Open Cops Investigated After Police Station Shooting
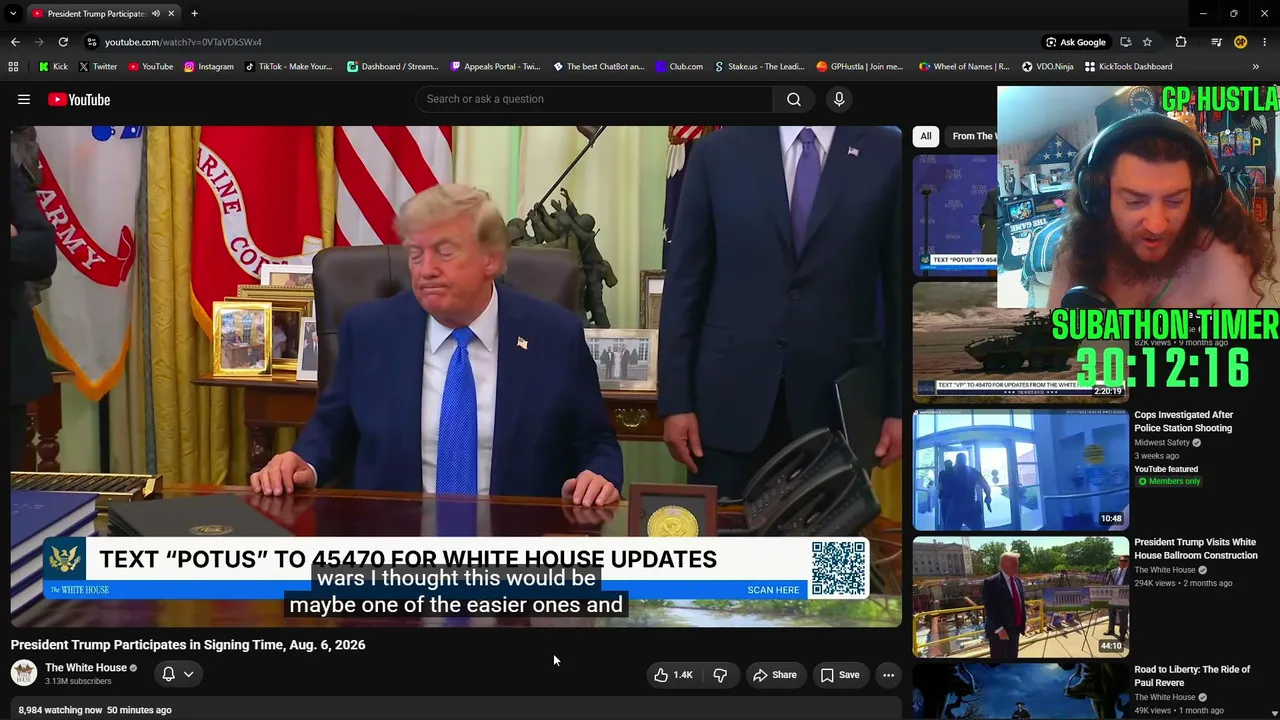Viewport: 1280px width, 720px height. [x=1183, y=421]
